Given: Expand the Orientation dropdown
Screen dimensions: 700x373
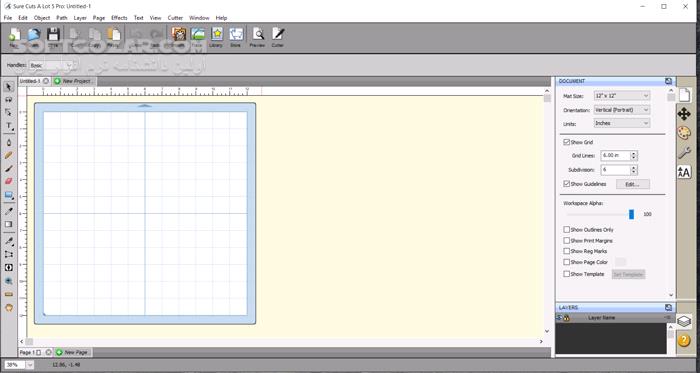Looking at the screenshot, I should click(622, 110).
